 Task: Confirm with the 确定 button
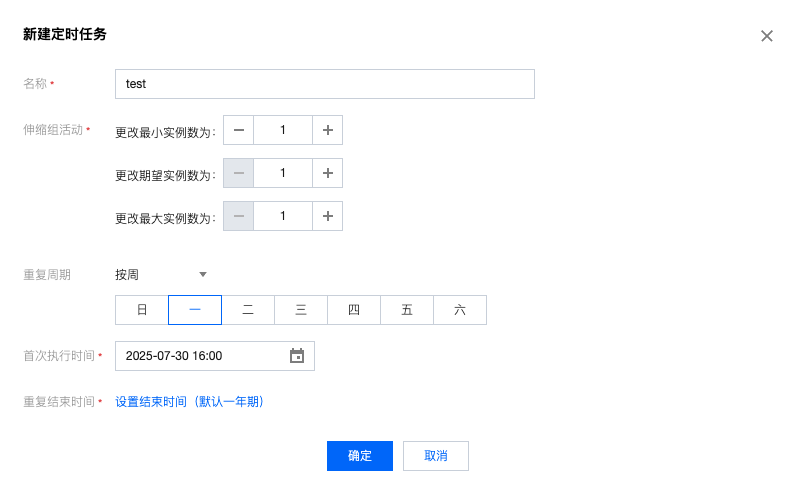point(360,456)
